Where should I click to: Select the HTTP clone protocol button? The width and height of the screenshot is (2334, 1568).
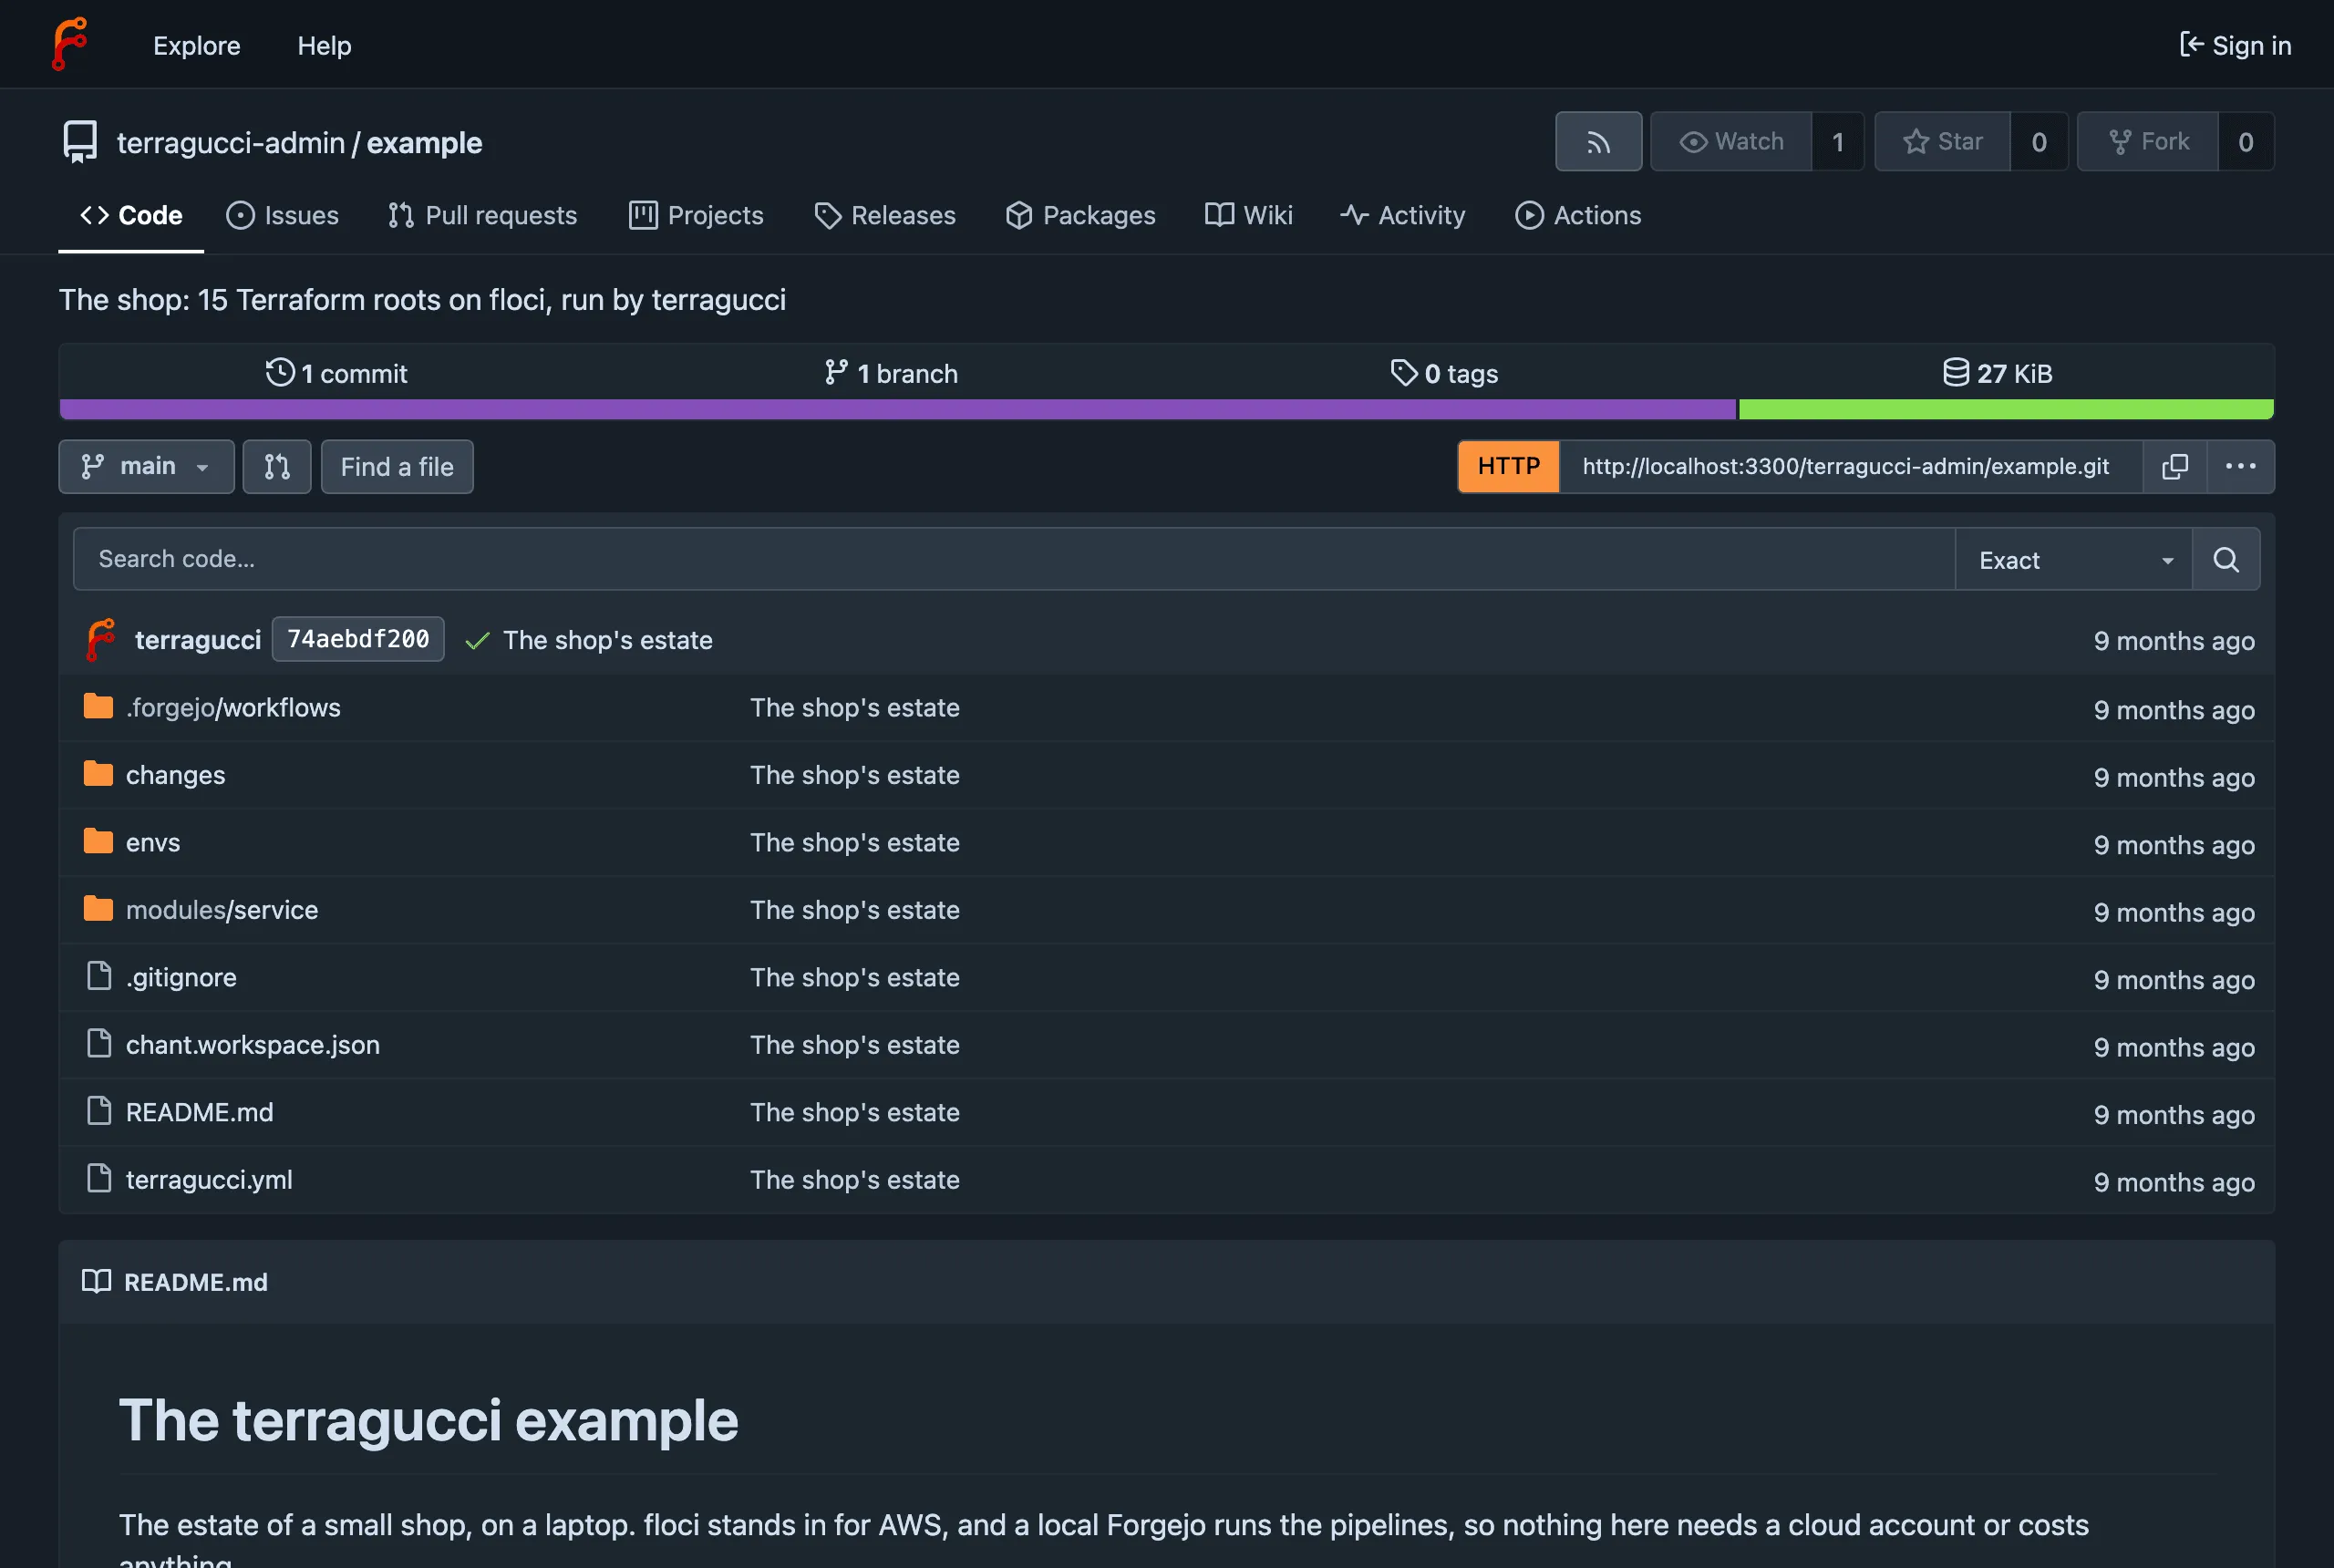(x=1508, y=467)
